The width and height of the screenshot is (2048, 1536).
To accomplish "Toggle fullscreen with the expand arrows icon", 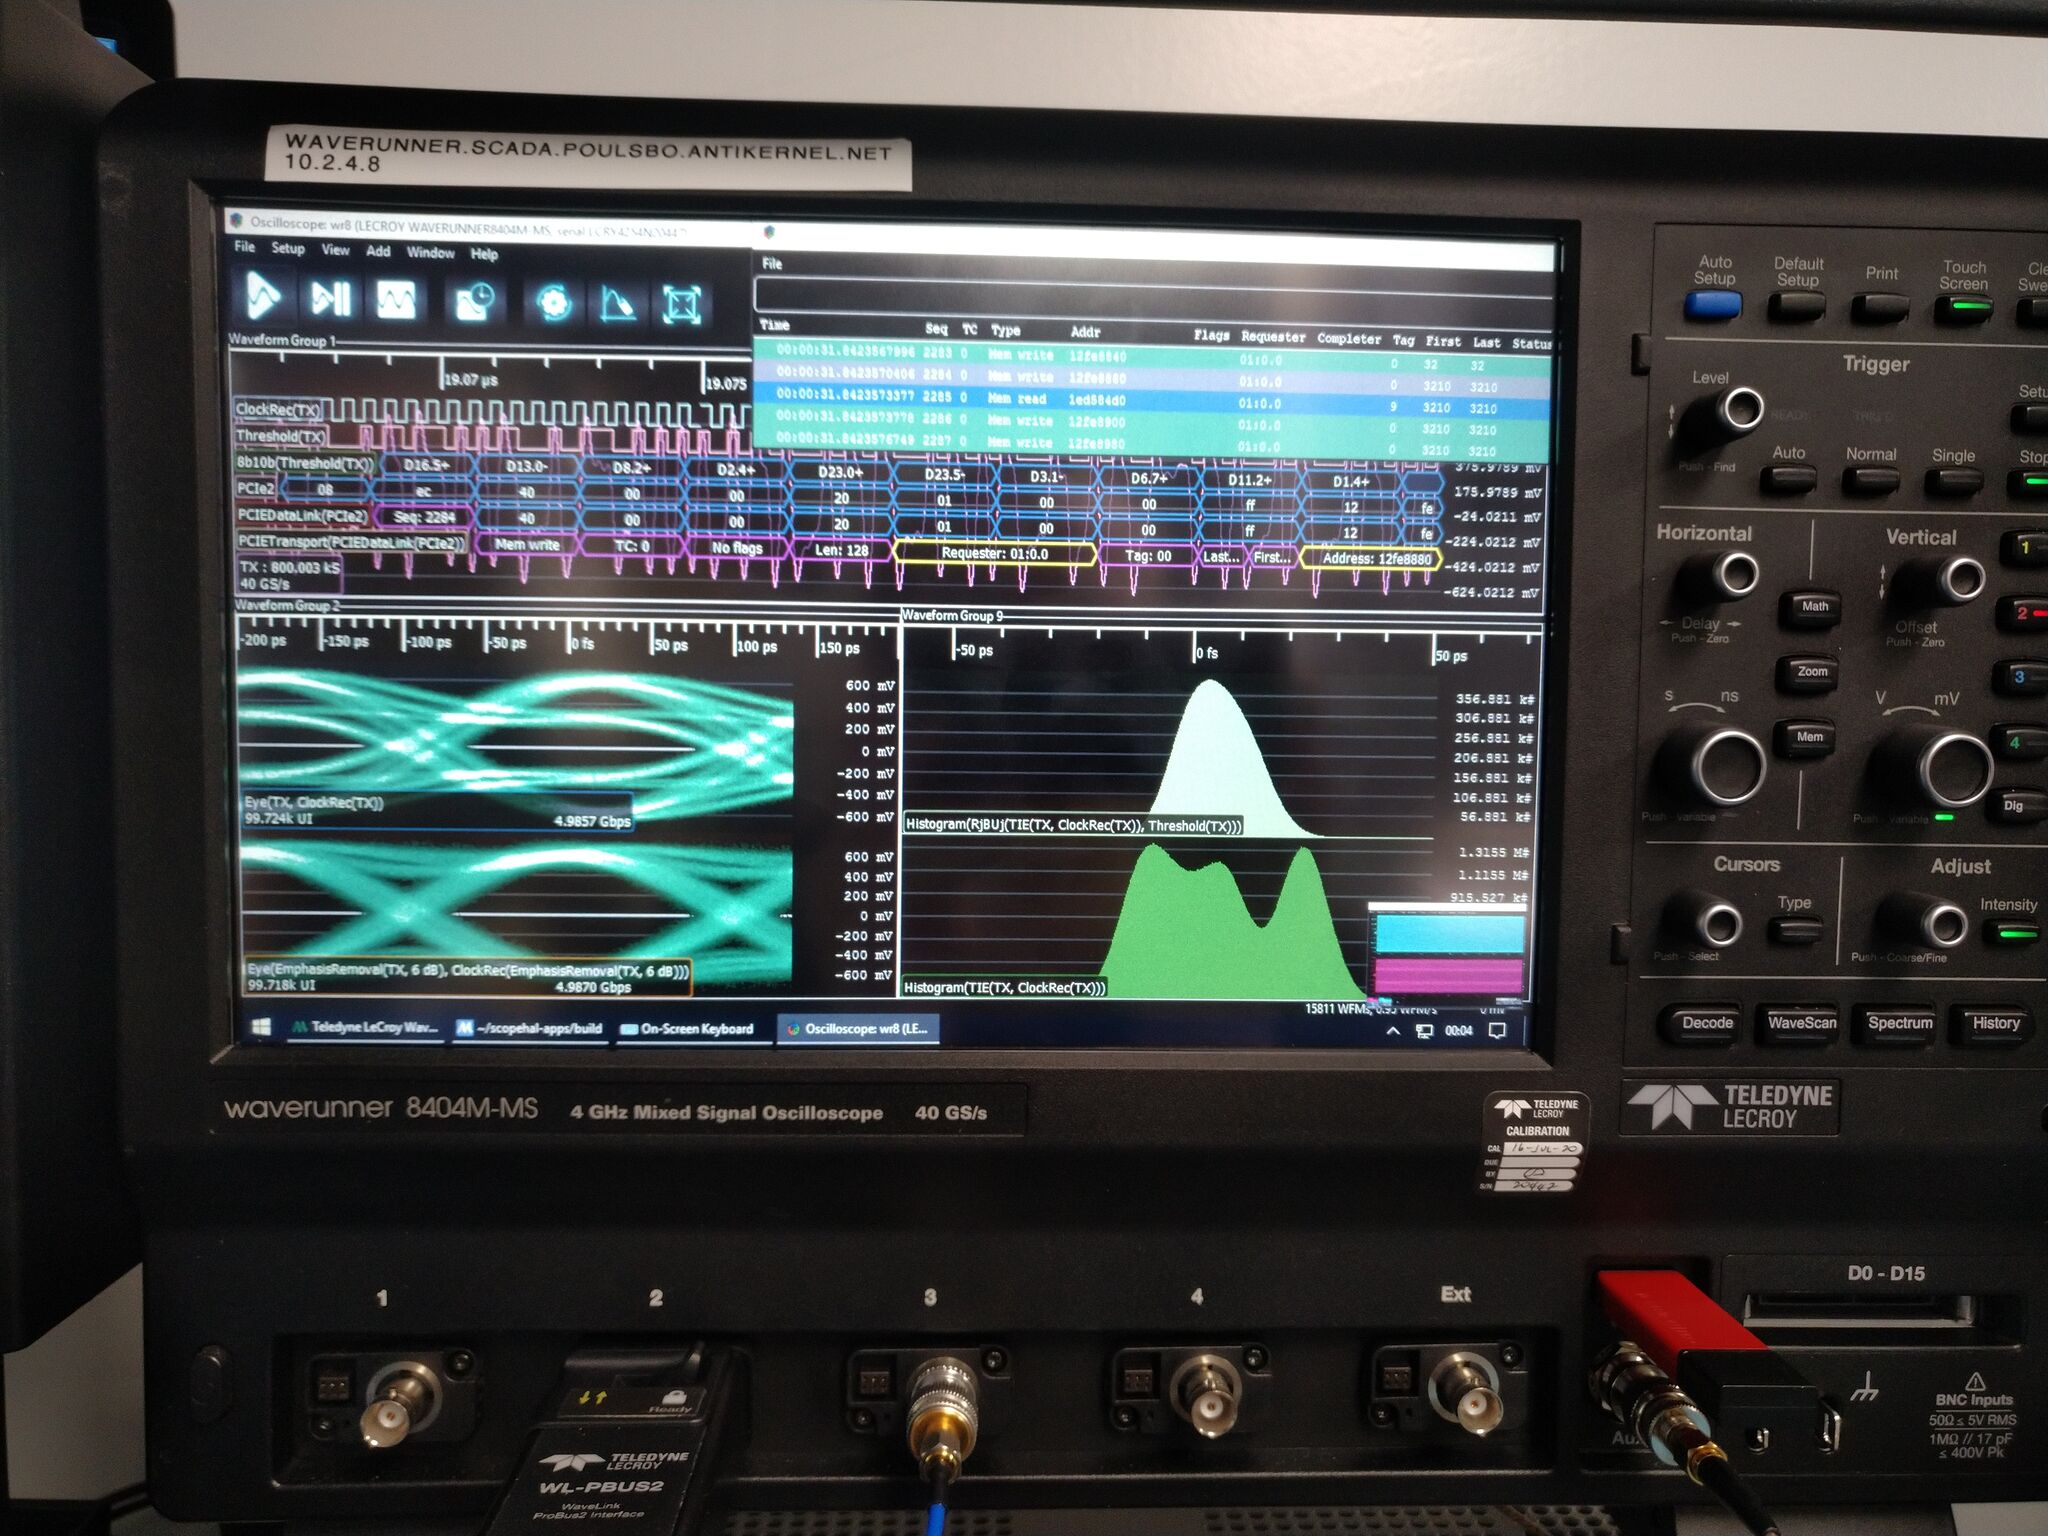I will pyautogui.click(x=682, y=304).
